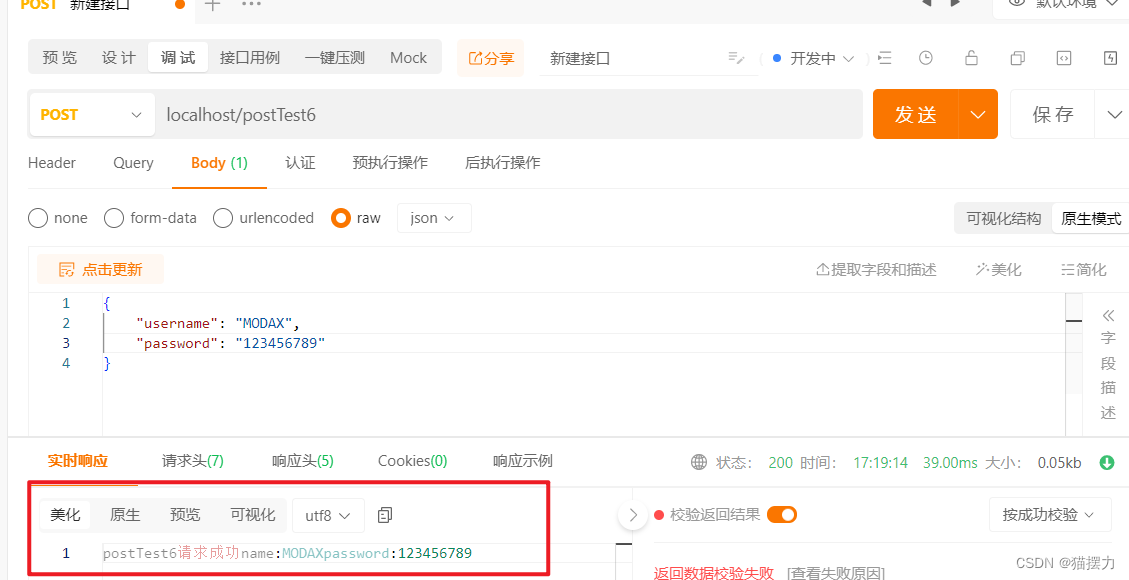Click the JSON line "username": "MODAX"
The width and height of the screenshot is (1129, 580).
[x=217, y=323]
